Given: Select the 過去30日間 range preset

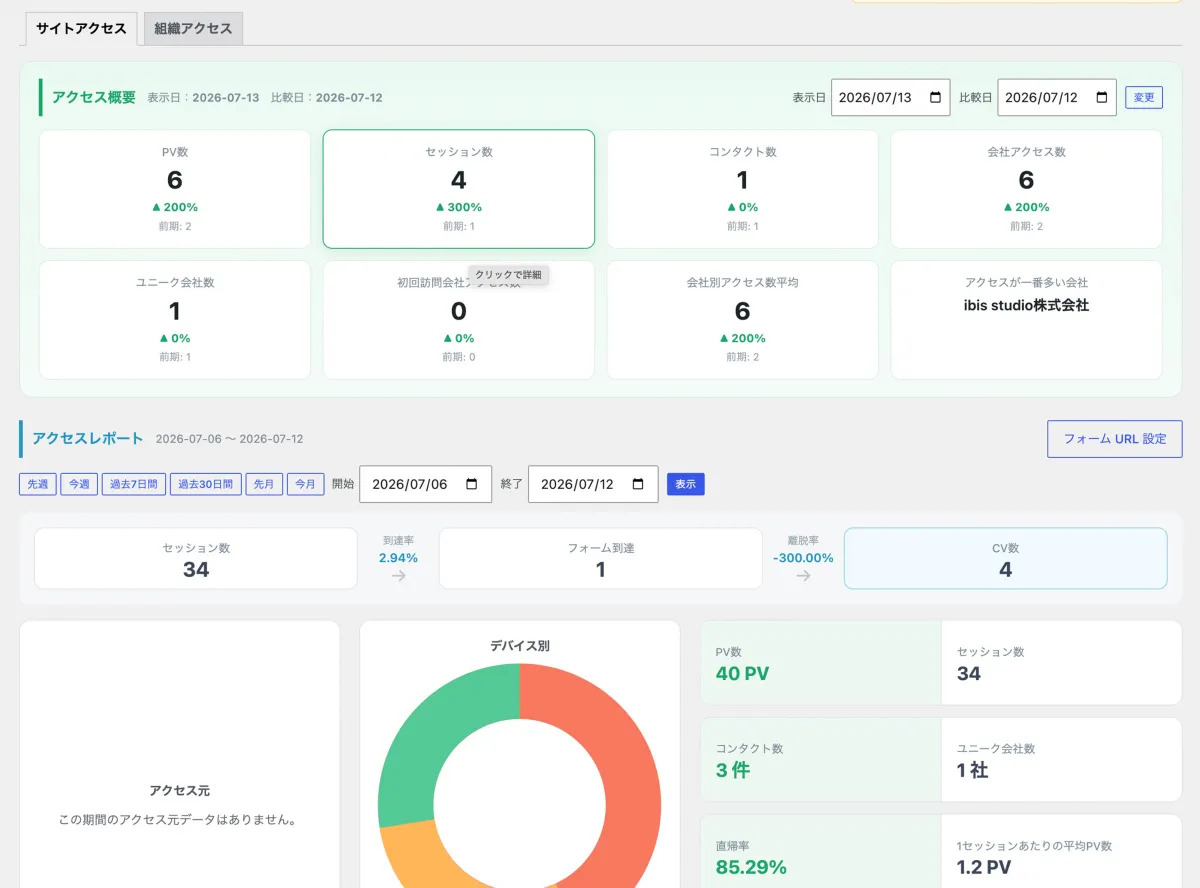Looking at the screenshot, I should click(x=205, y=484).
